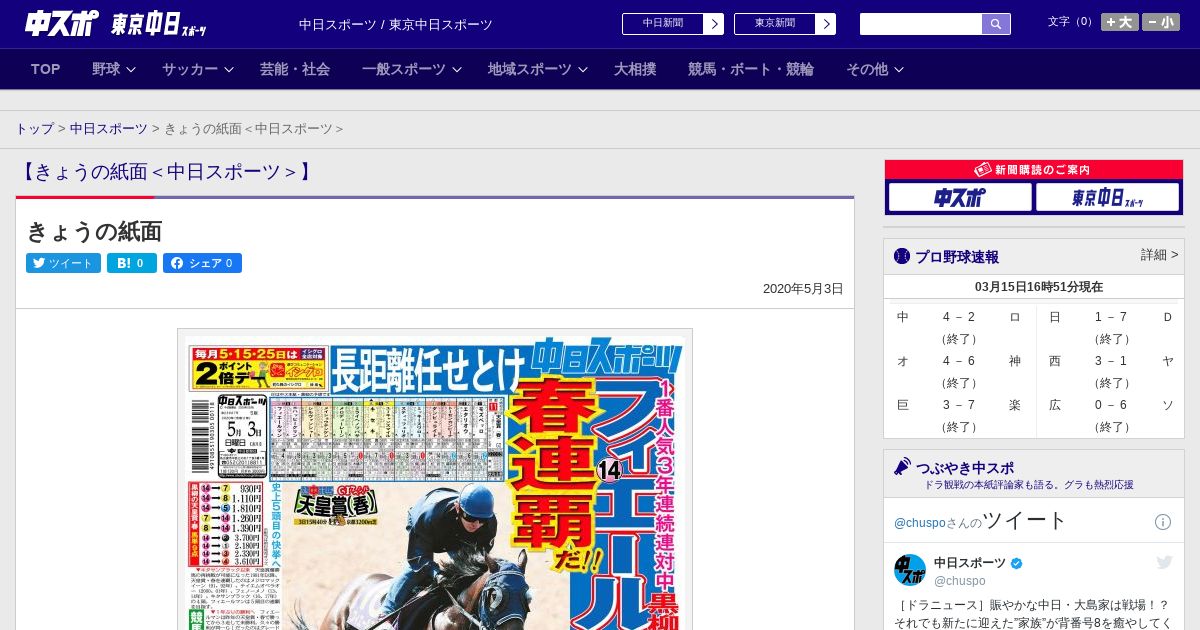Image resolution: width=1200 pixels, height=630 pixels.
Task: Click the baseball icon beside プロ野球速報
Action: tap(902, 256)
